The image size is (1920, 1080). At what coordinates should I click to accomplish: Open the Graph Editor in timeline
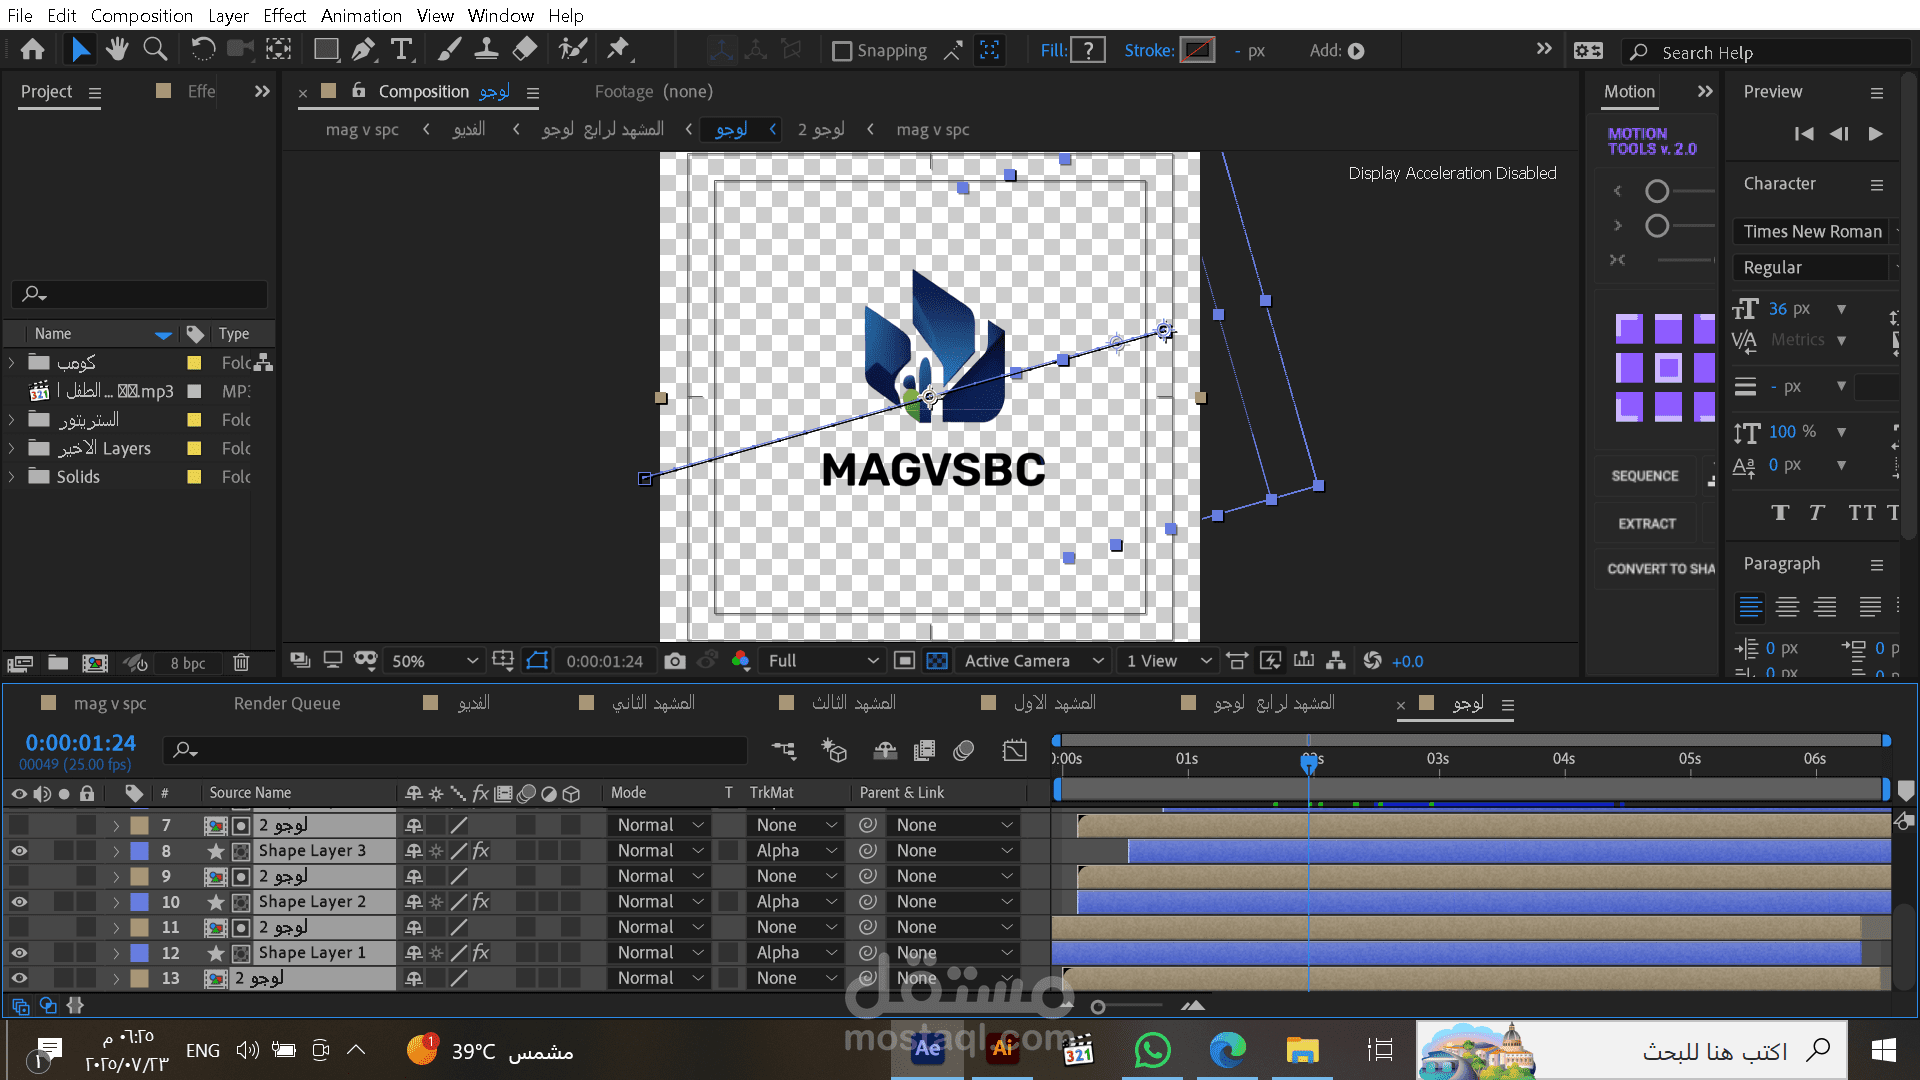1015,751
